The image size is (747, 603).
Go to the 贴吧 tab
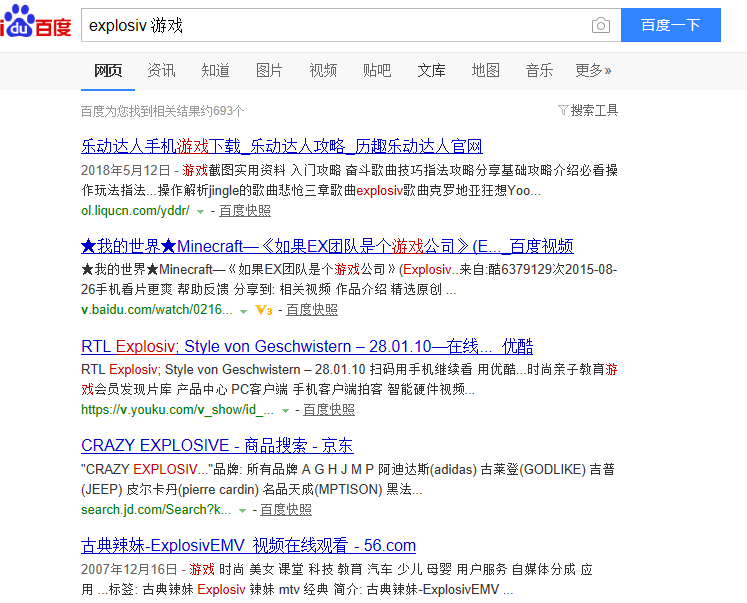377,70
